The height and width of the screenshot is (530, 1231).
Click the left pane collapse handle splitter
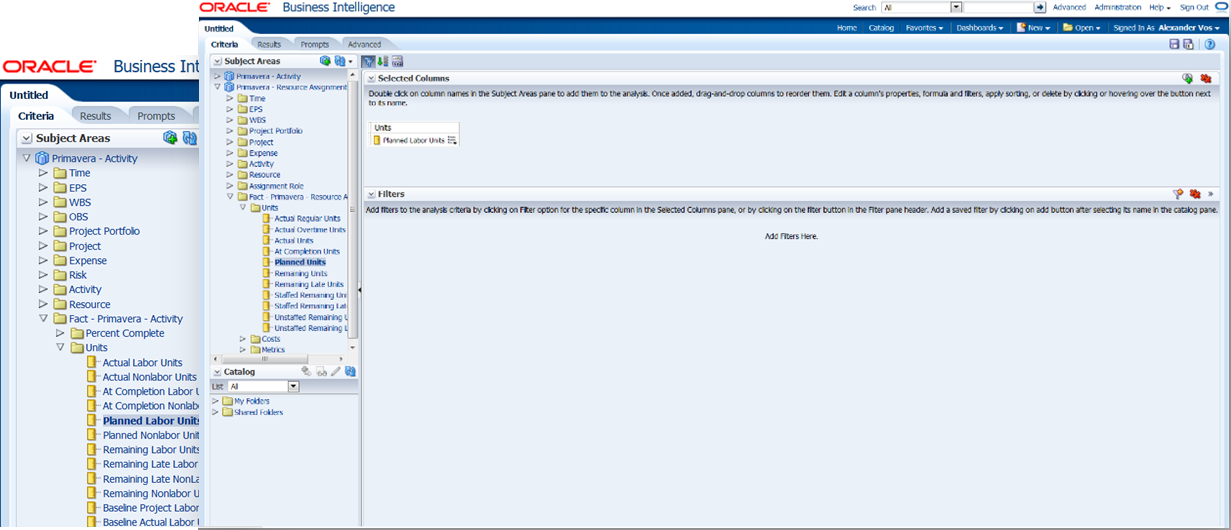pyautogui.click(x=359, y=289)
